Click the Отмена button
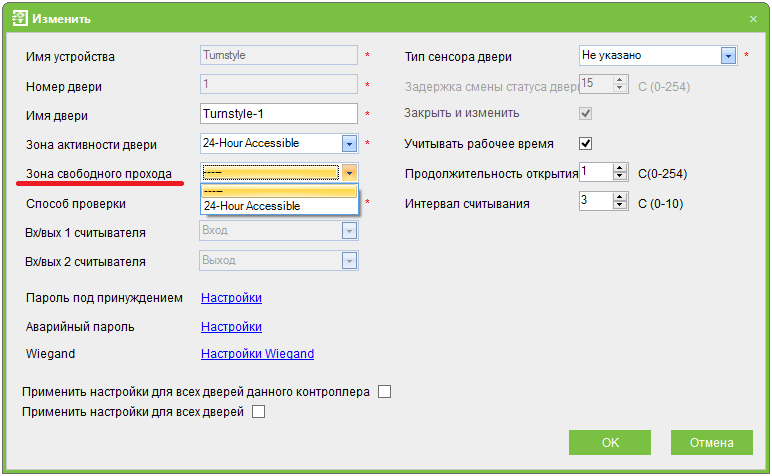The height and width of the screenshot is (476, 772). point(711,443)
